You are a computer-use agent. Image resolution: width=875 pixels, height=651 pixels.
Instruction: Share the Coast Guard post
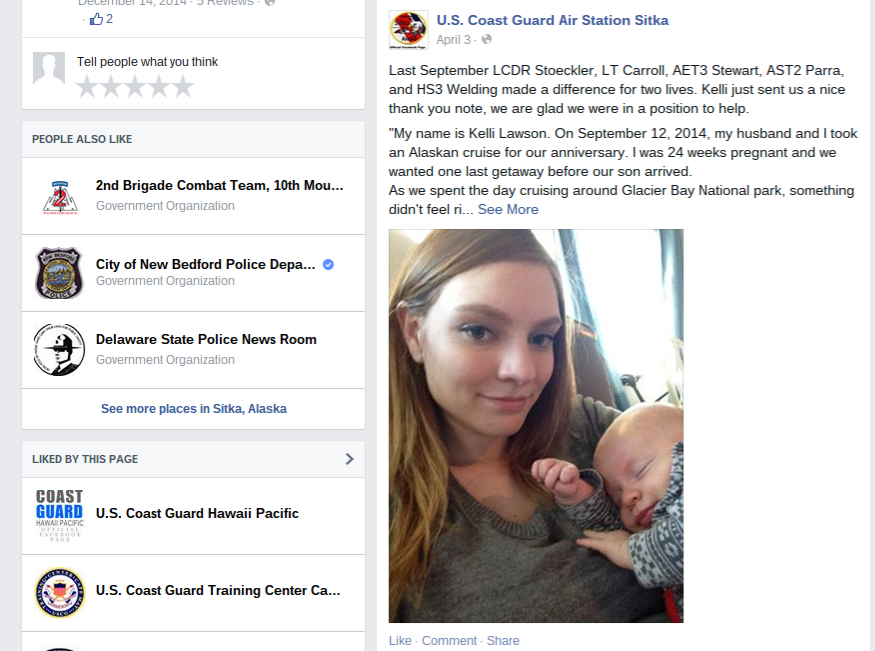[503, 640]
